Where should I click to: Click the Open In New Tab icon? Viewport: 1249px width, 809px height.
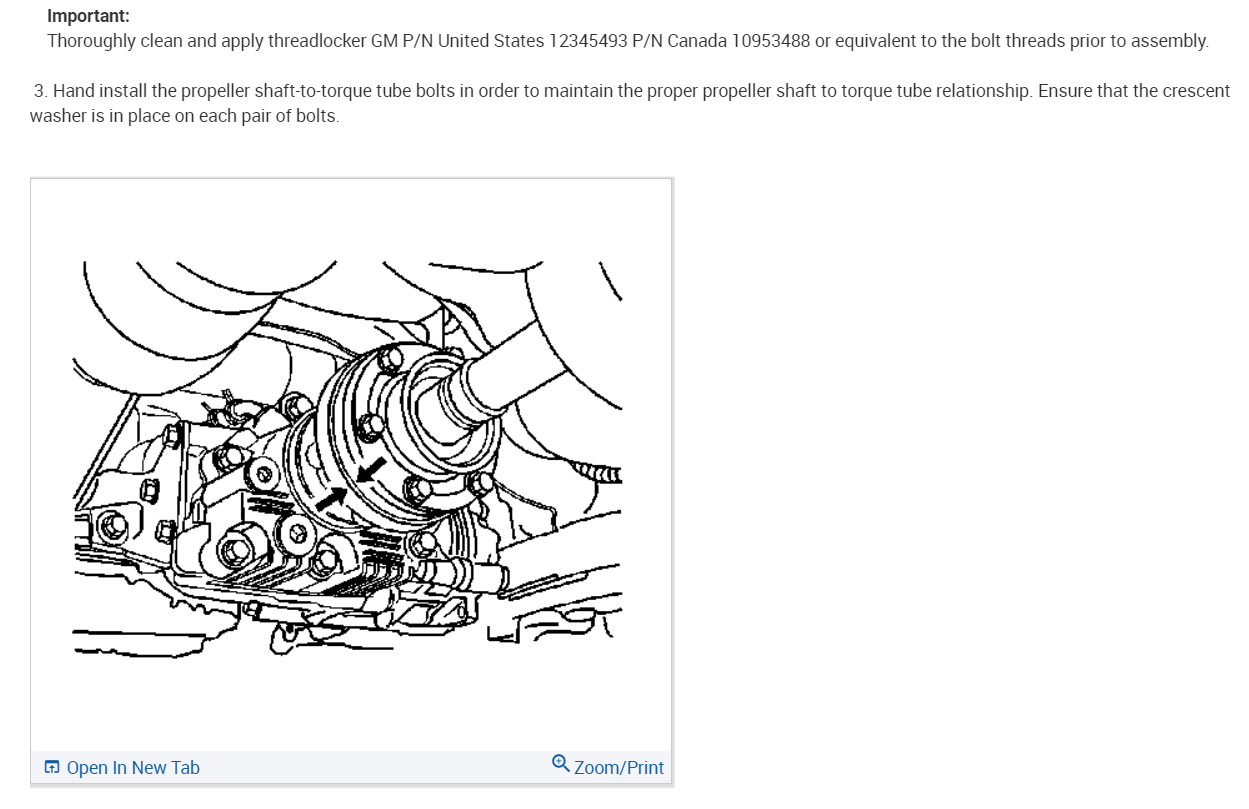(51, 768)
